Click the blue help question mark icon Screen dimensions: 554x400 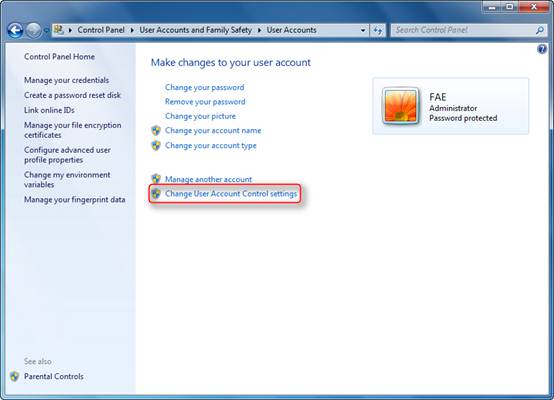coord(542,49)
